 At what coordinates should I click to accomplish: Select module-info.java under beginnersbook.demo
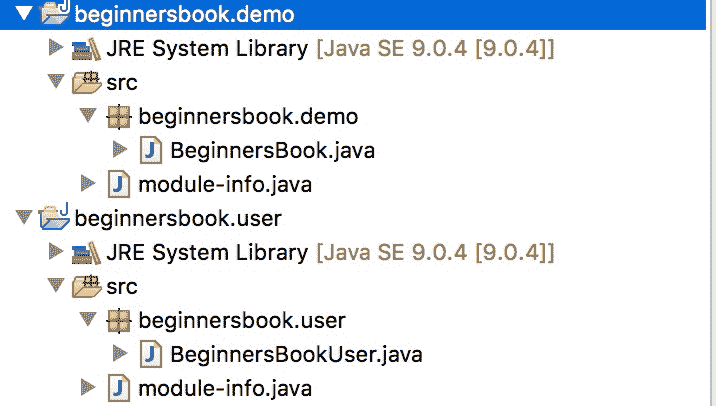(224, 184)
